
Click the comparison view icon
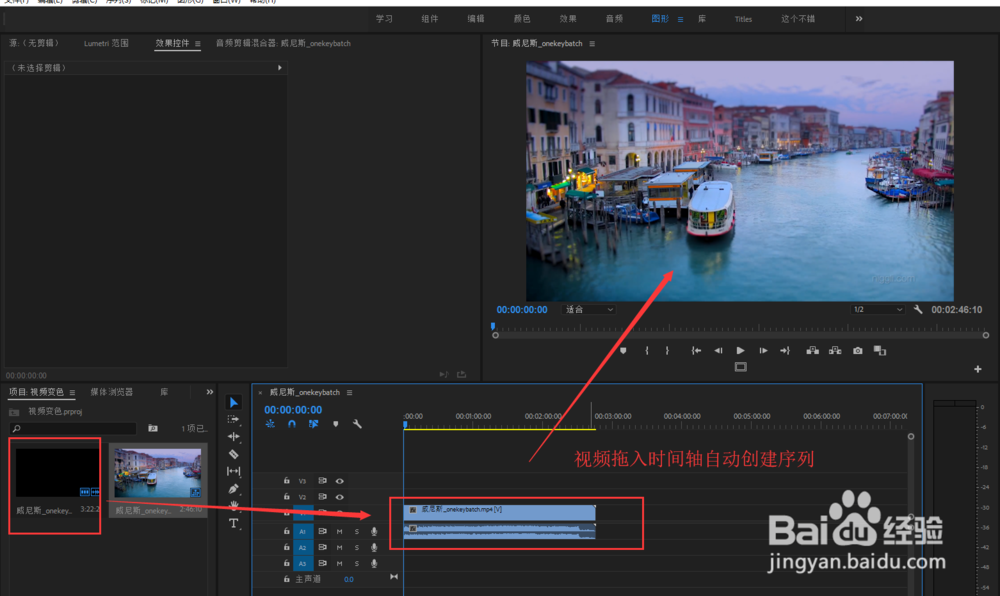(880, 351)
